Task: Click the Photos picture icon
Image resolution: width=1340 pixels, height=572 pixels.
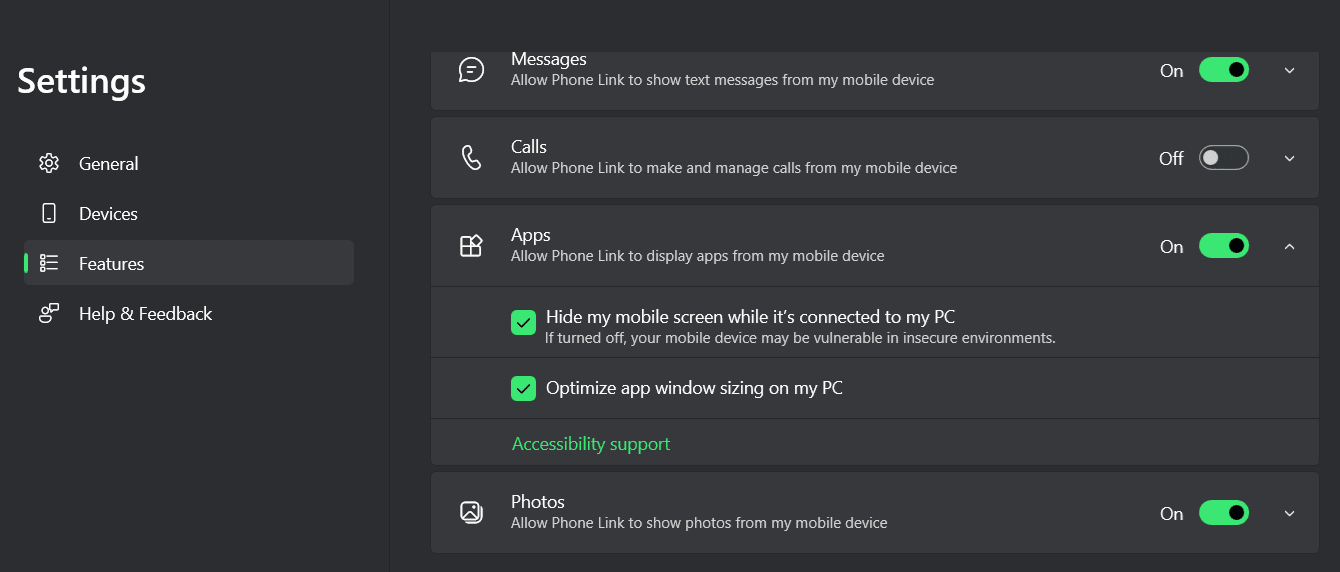Action: 471,513
